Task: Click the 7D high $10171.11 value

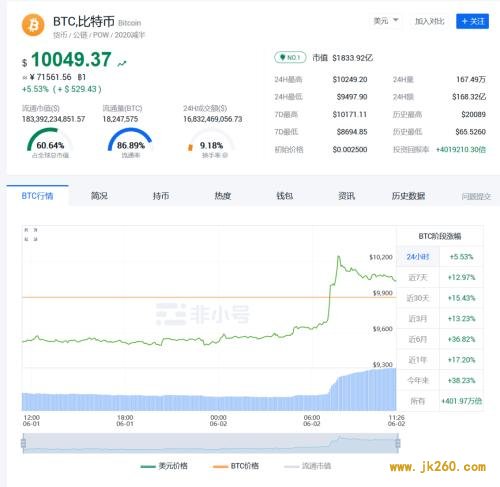Action: pyautogui.click(x=350, y=114)
